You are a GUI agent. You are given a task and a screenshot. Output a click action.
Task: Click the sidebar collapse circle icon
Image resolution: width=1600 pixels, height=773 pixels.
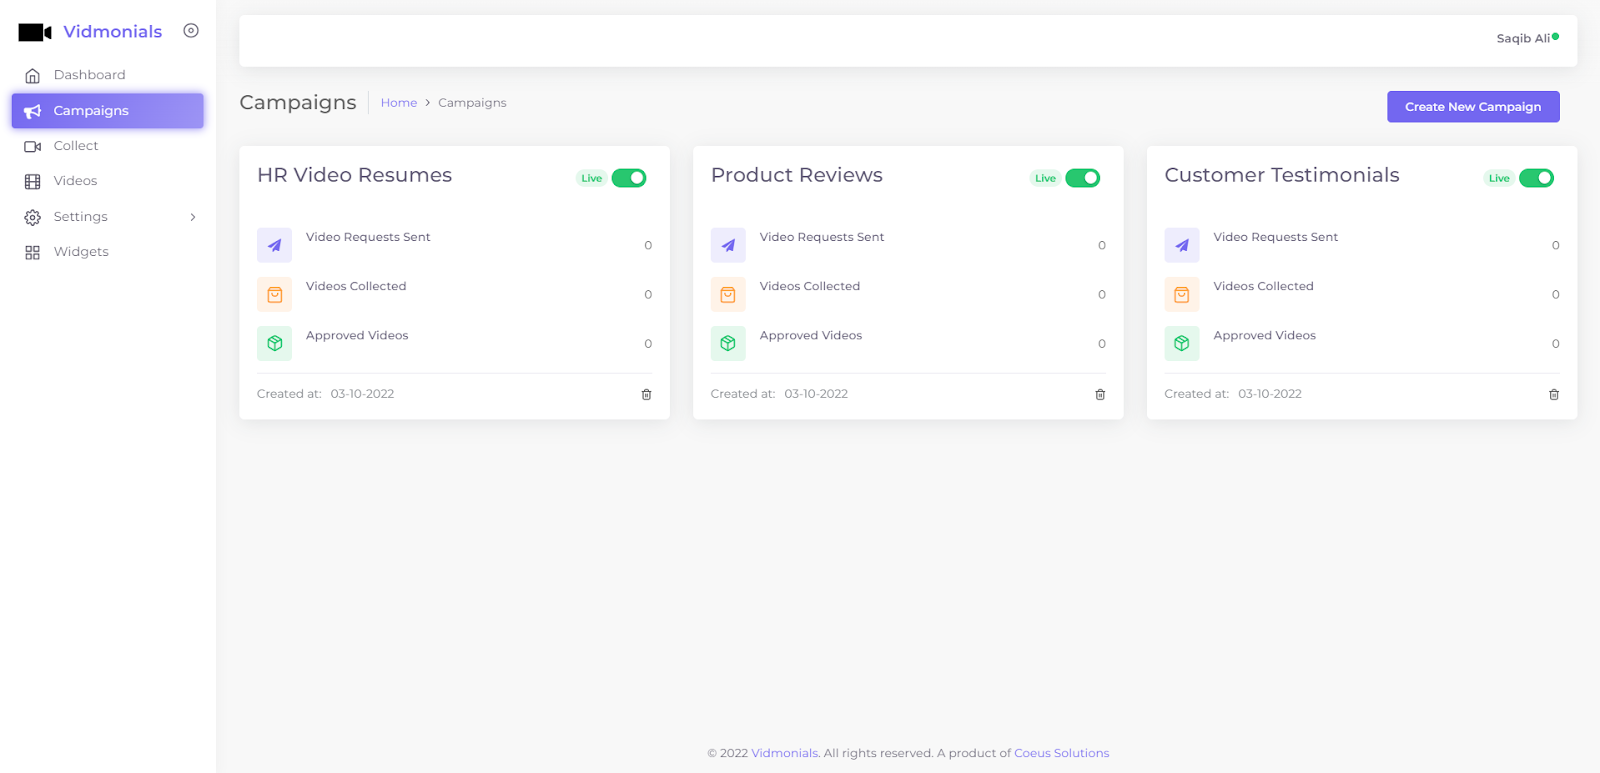[x=191, y=31]
